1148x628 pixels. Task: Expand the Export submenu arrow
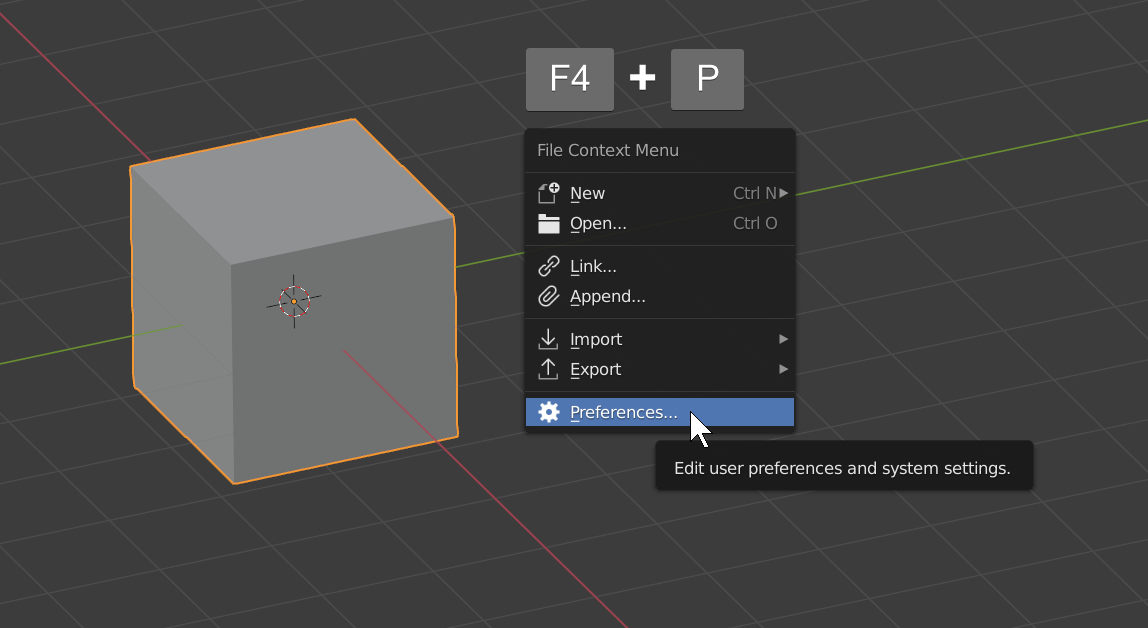784,369
